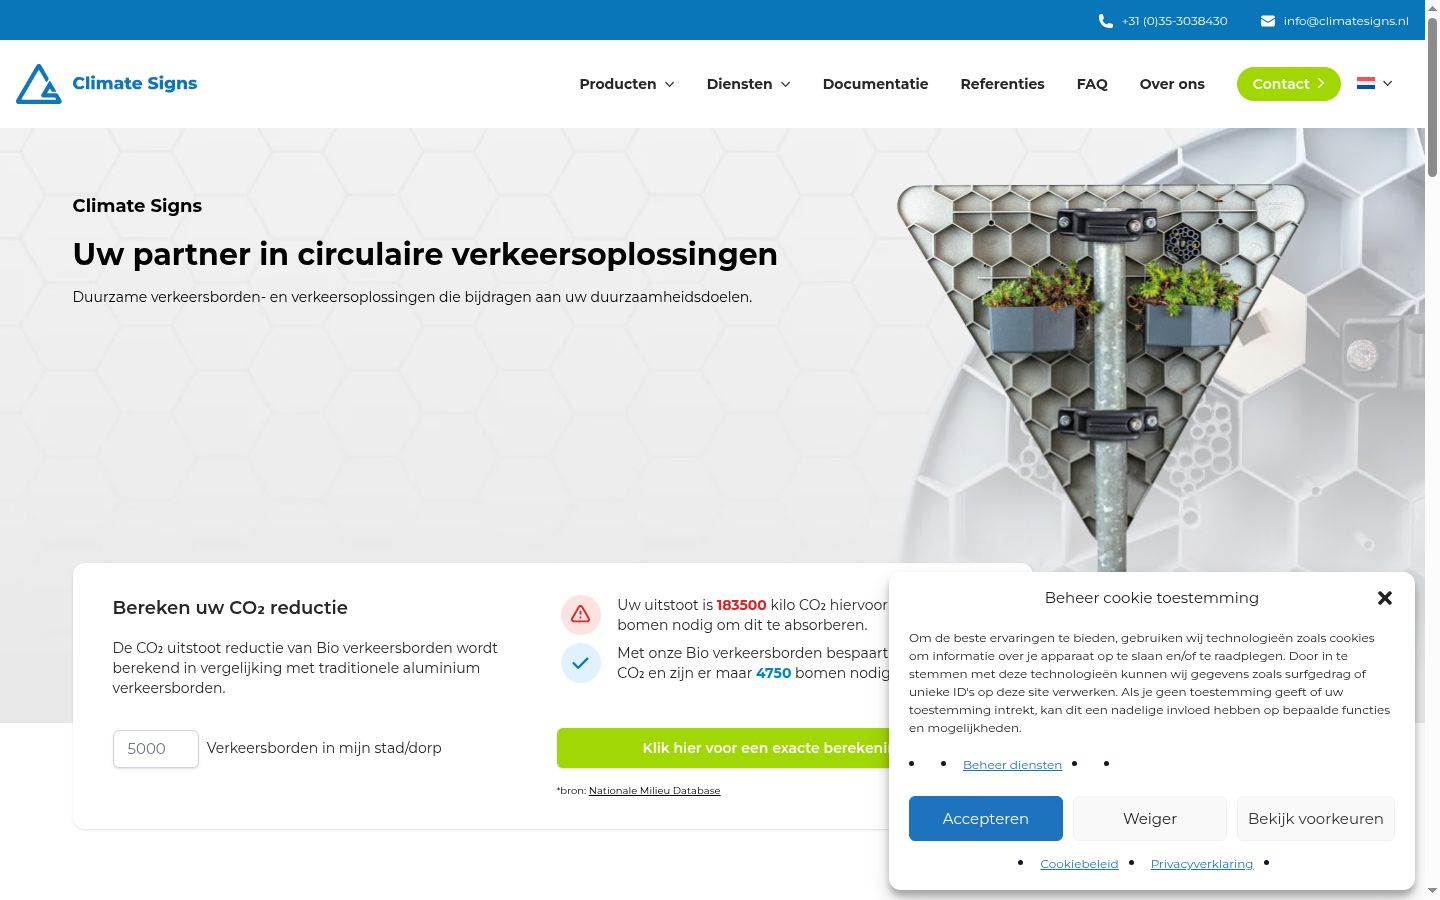Click the green exacte berekening button
This screenshot has height=900, width=1440.
[x=723, y=748]
